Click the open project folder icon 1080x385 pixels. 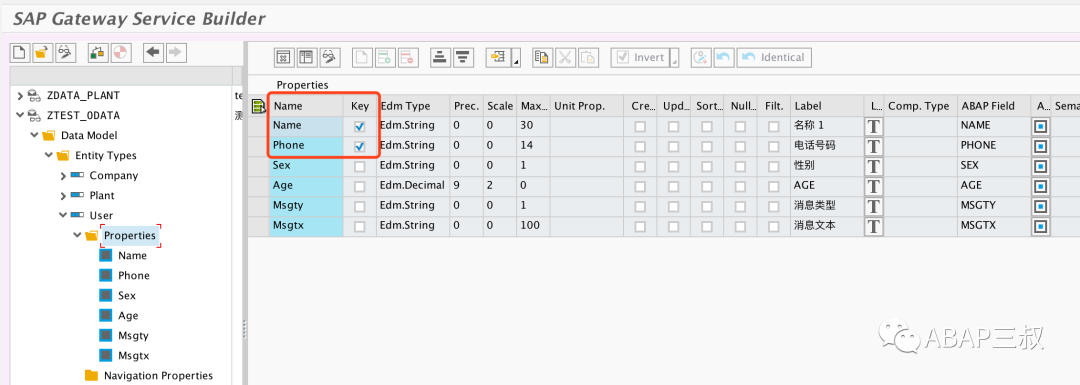click(x=43, y=52)
